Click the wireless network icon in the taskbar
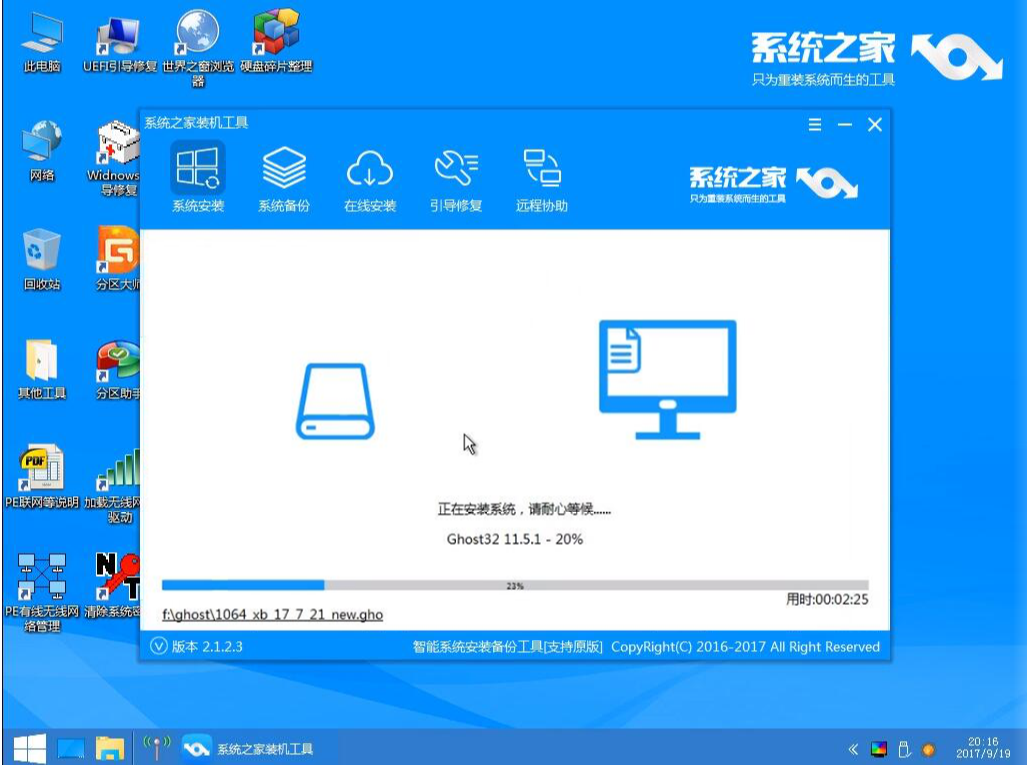 tap(155, 746)
